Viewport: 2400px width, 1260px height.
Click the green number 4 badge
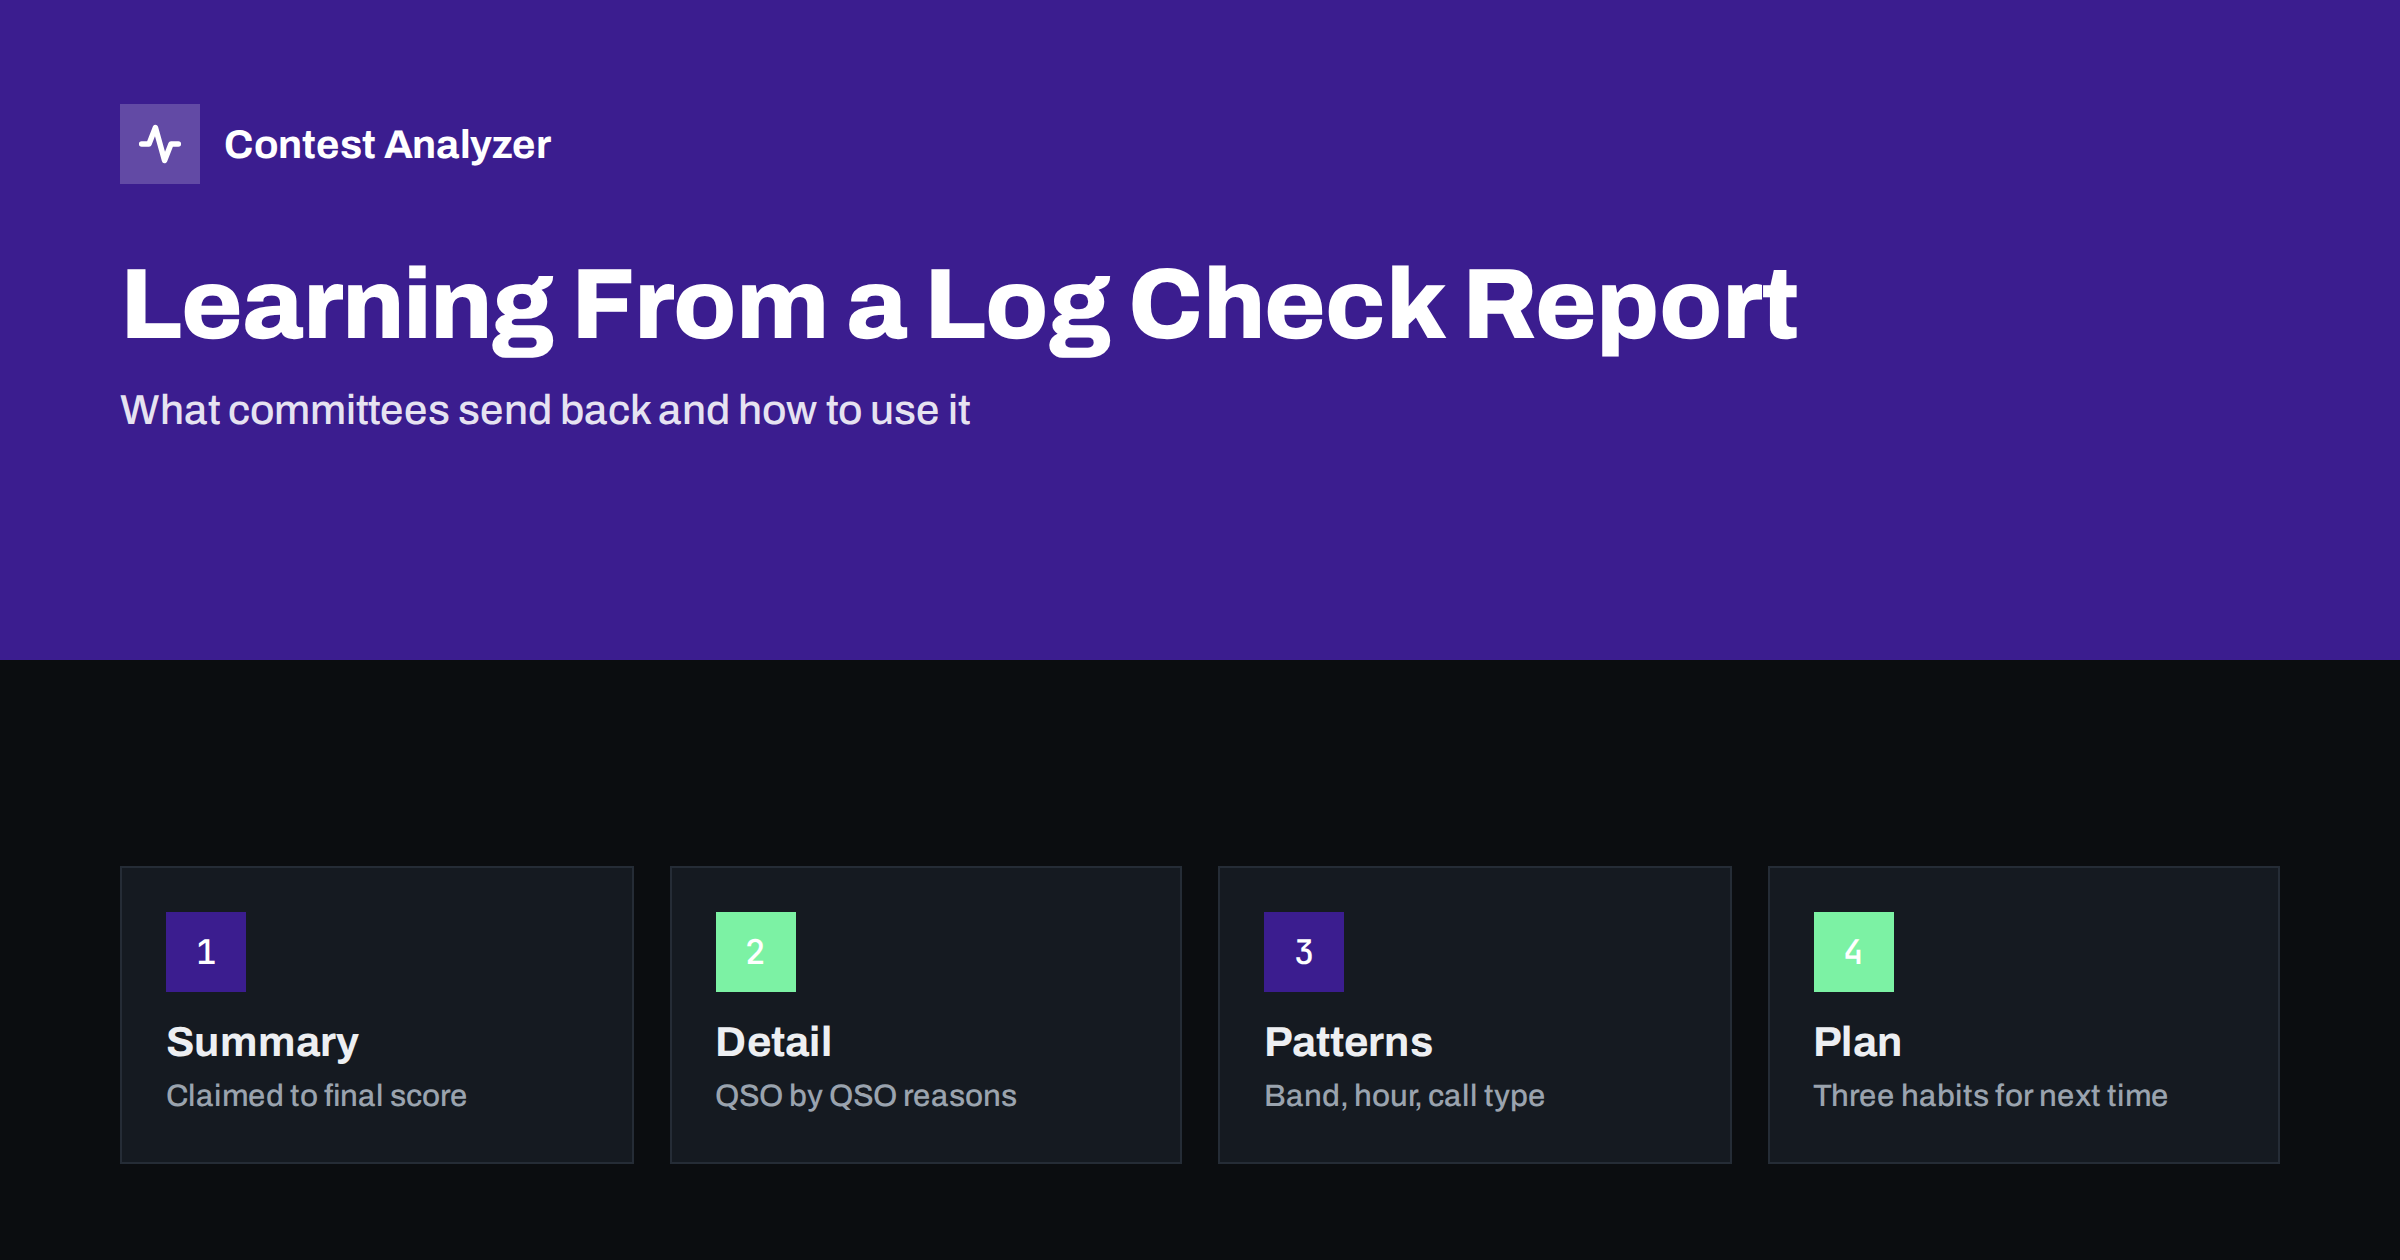(x=1854, y=952)
